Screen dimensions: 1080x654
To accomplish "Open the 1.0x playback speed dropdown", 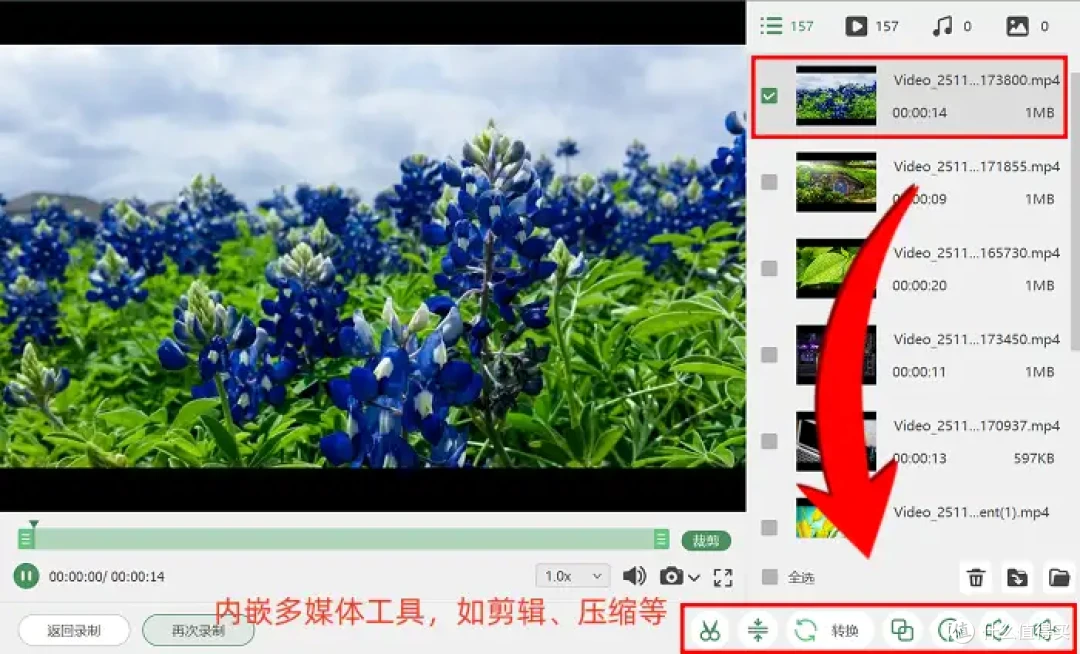I will coord(572,576).
